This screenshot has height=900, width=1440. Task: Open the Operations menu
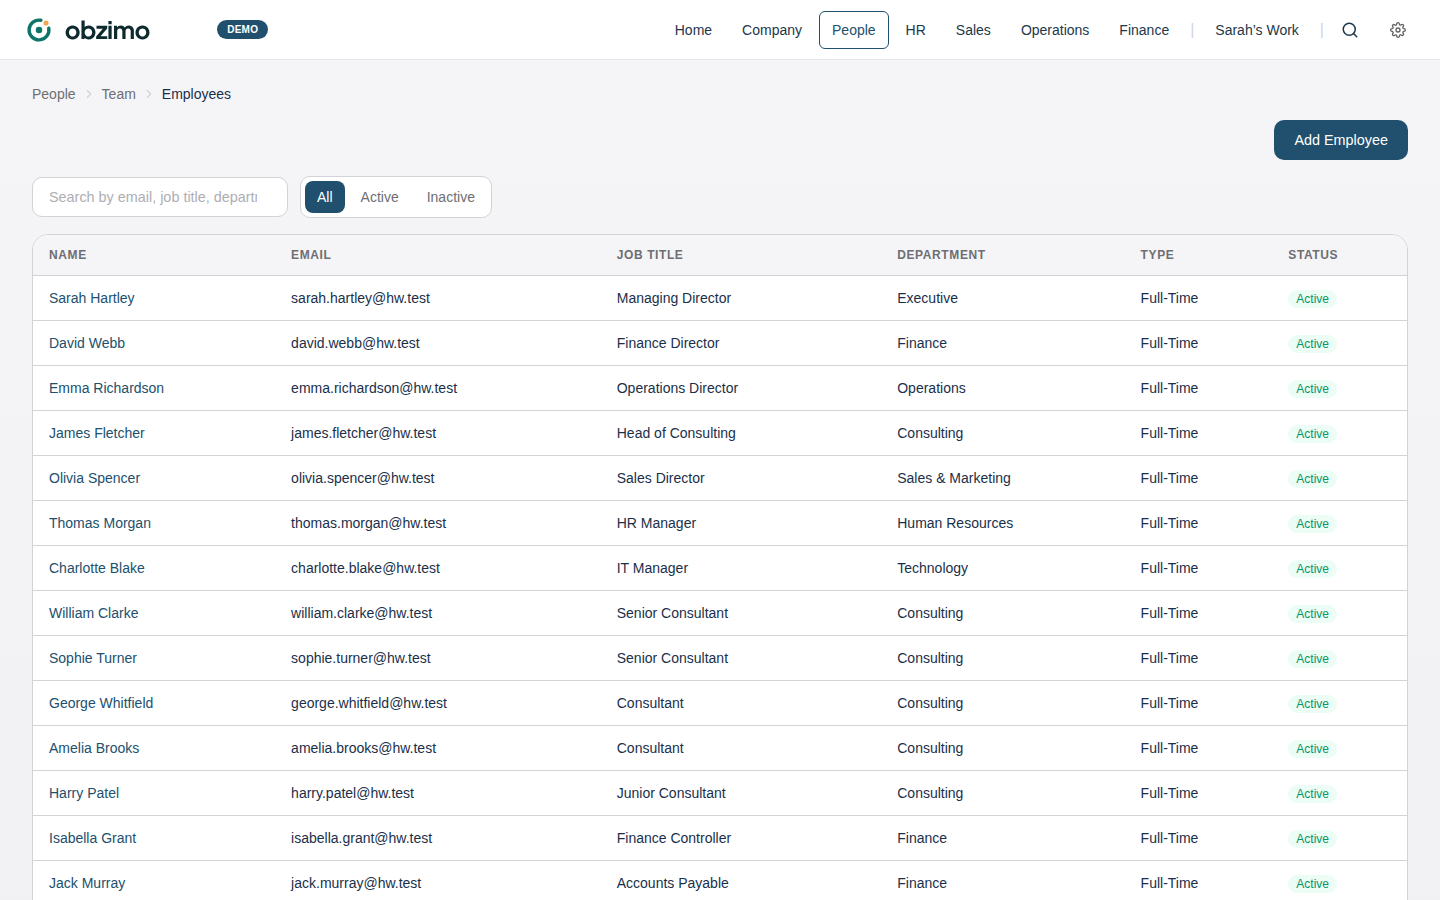[x=1055, y=30]
